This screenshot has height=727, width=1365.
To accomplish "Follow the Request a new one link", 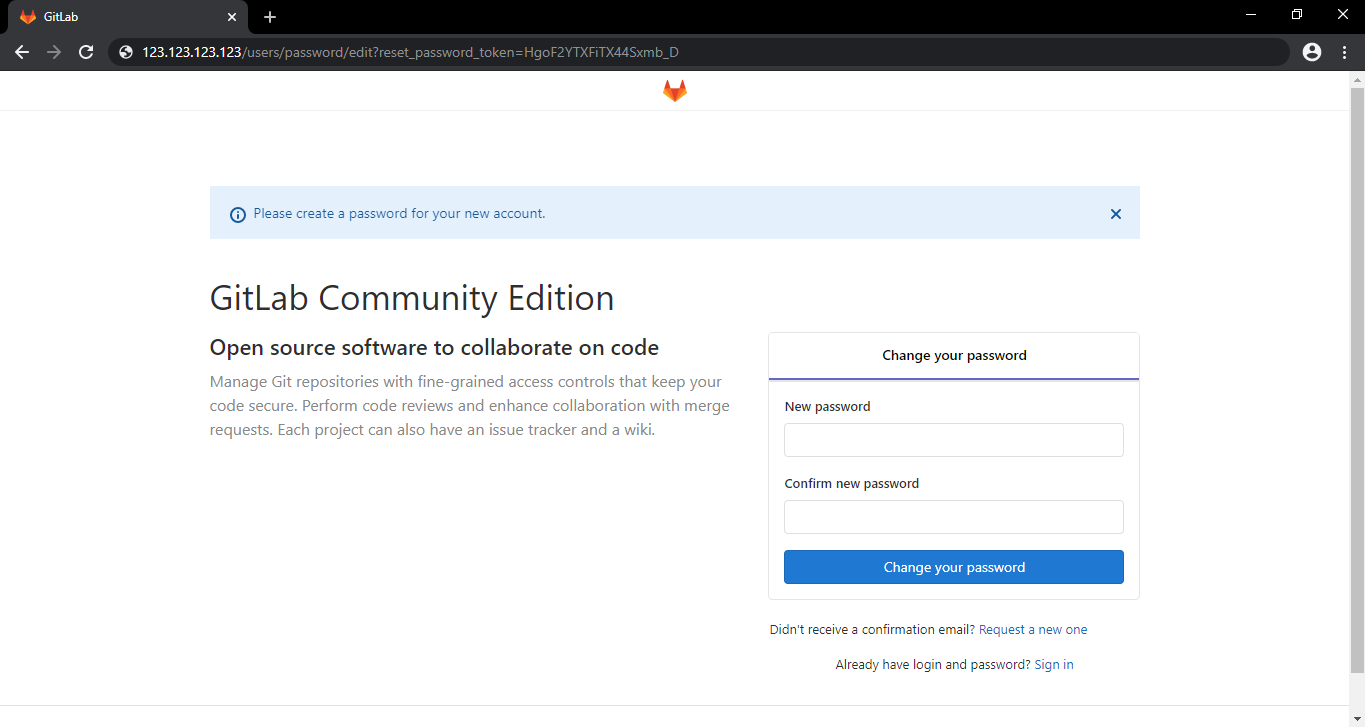I will (1033, 630).
